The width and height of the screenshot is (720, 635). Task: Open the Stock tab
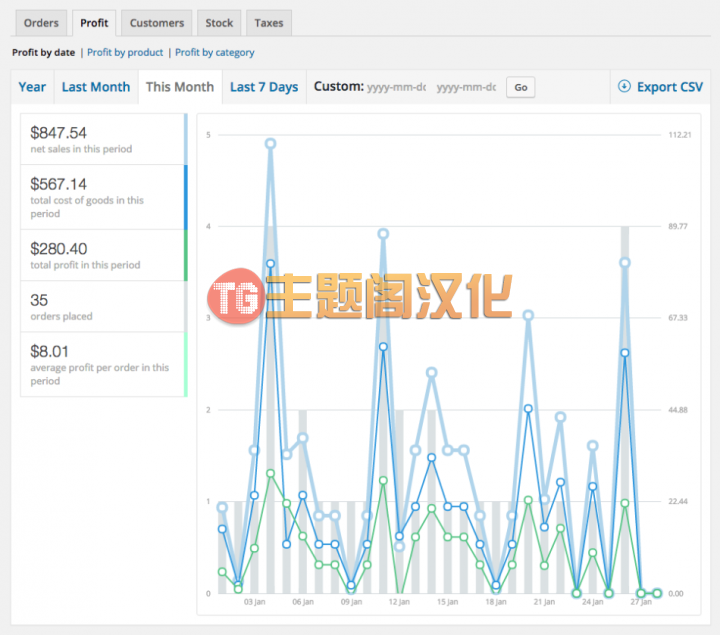tap(219, 23)
